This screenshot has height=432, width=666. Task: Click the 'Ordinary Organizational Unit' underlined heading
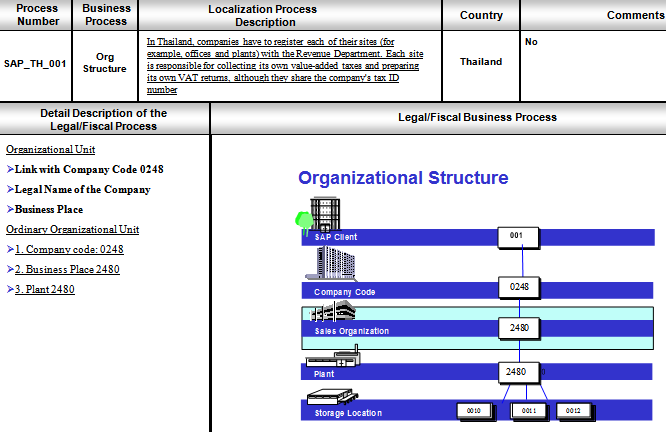pos(73,229)
